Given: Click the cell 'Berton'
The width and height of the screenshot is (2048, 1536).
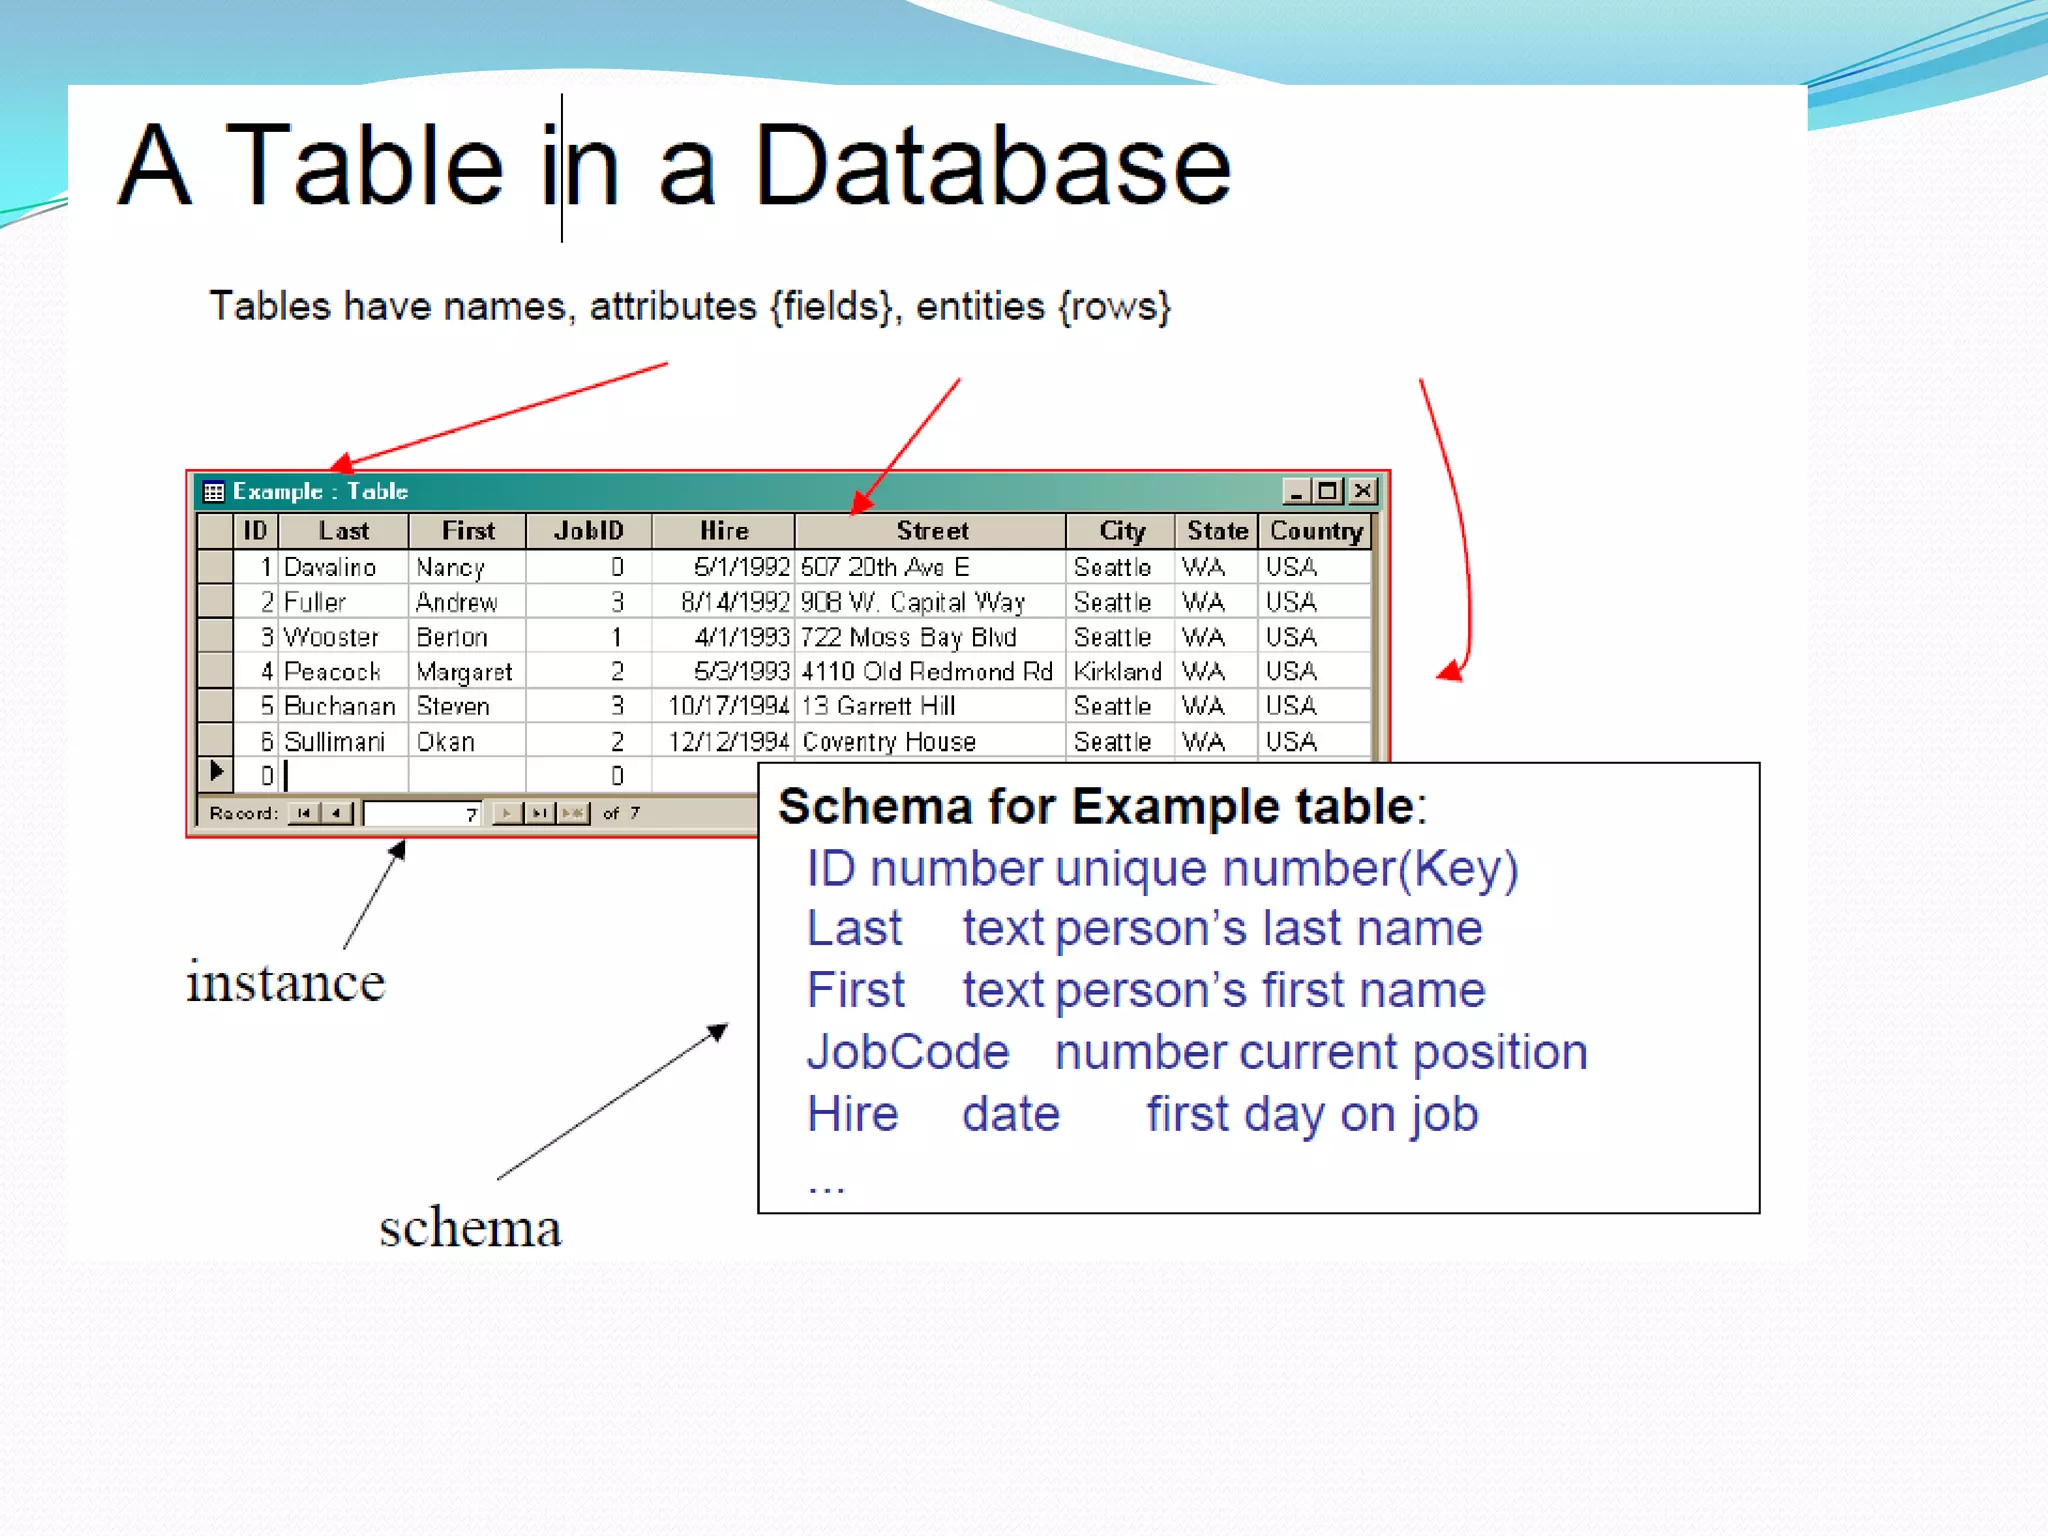Looking at the screenshot, I should click(467, 637).
